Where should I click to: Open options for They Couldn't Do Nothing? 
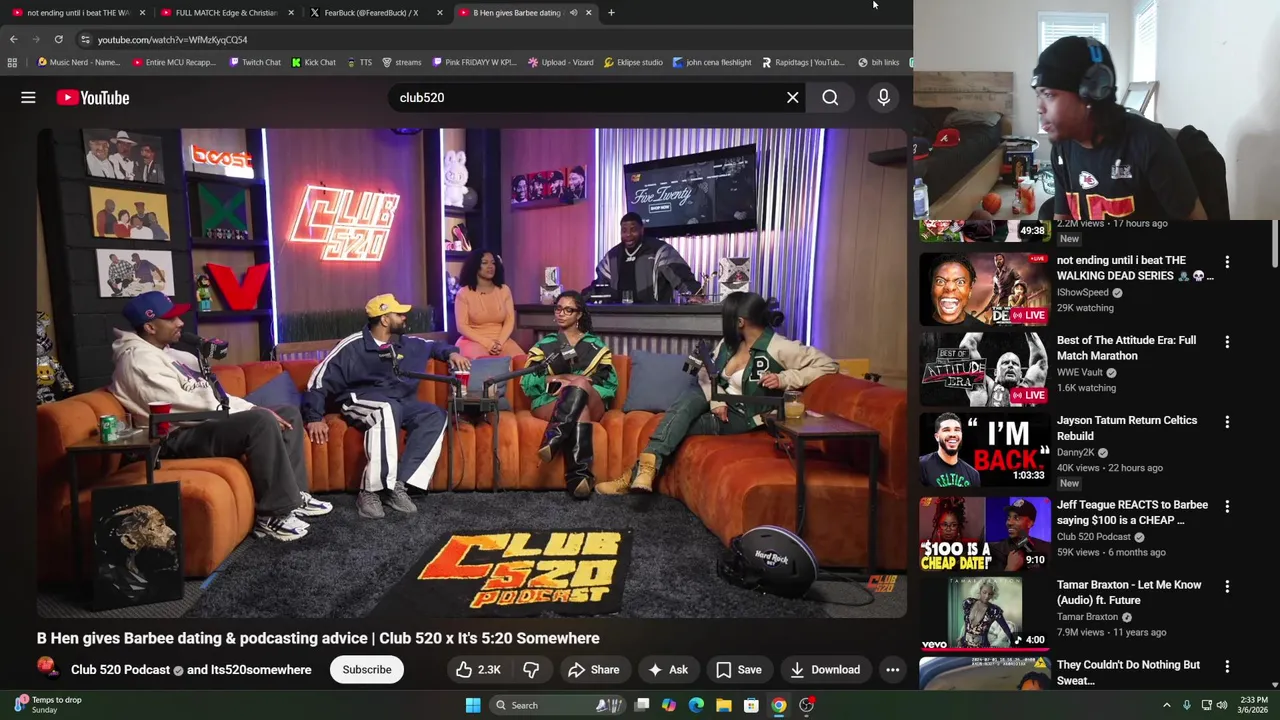click(1227, 666)
